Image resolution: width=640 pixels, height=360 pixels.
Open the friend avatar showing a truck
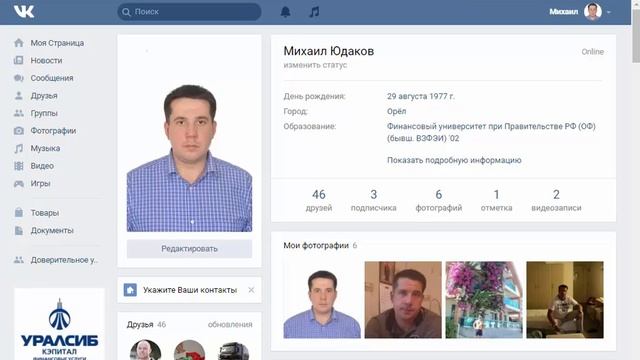coord(233,350)
